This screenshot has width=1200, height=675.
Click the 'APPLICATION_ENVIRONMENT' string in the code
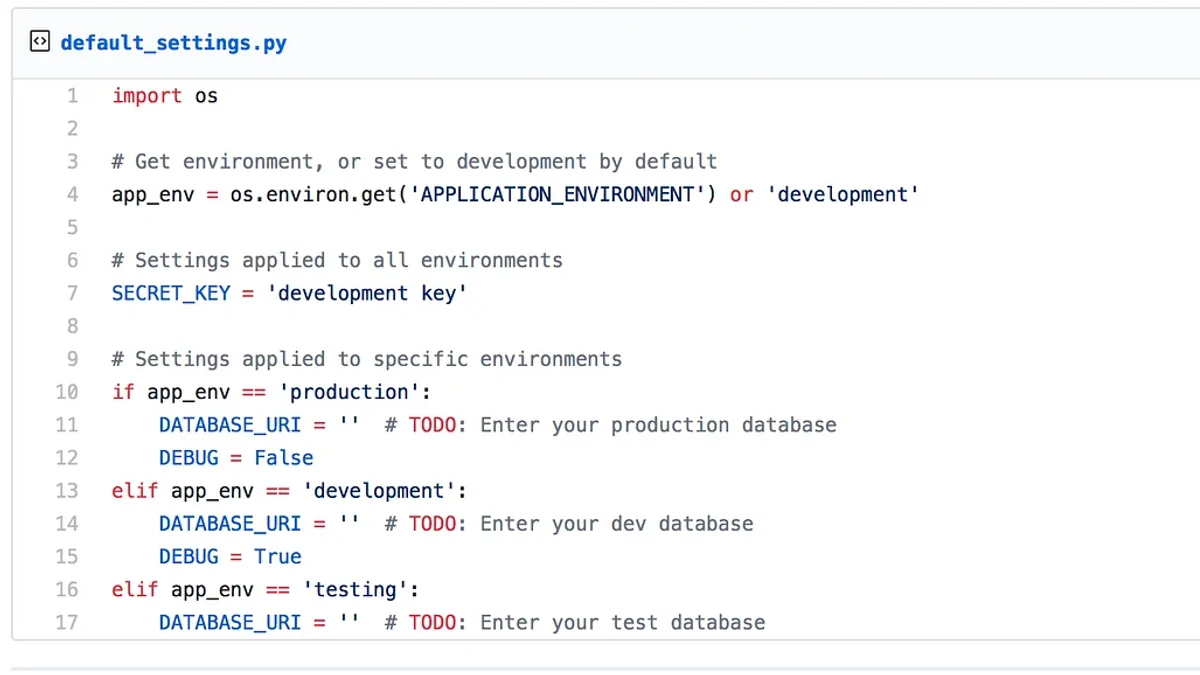point(557,195)
